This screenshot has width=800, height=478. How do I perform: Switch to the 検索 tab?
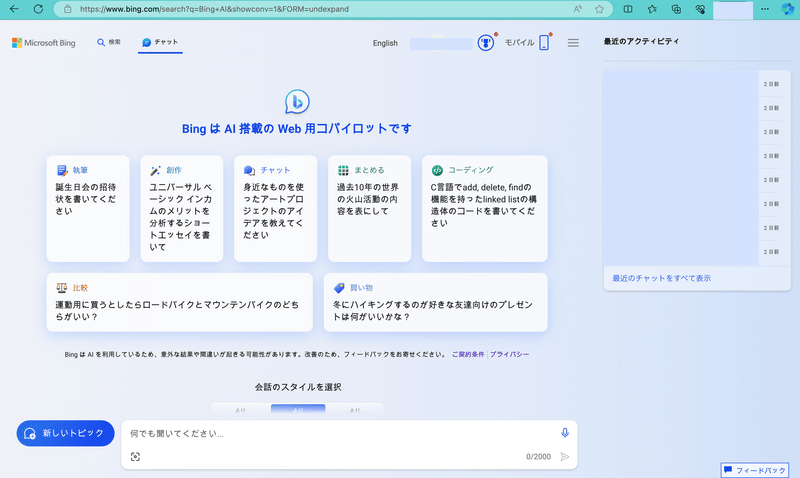click(x=109, y=42)
